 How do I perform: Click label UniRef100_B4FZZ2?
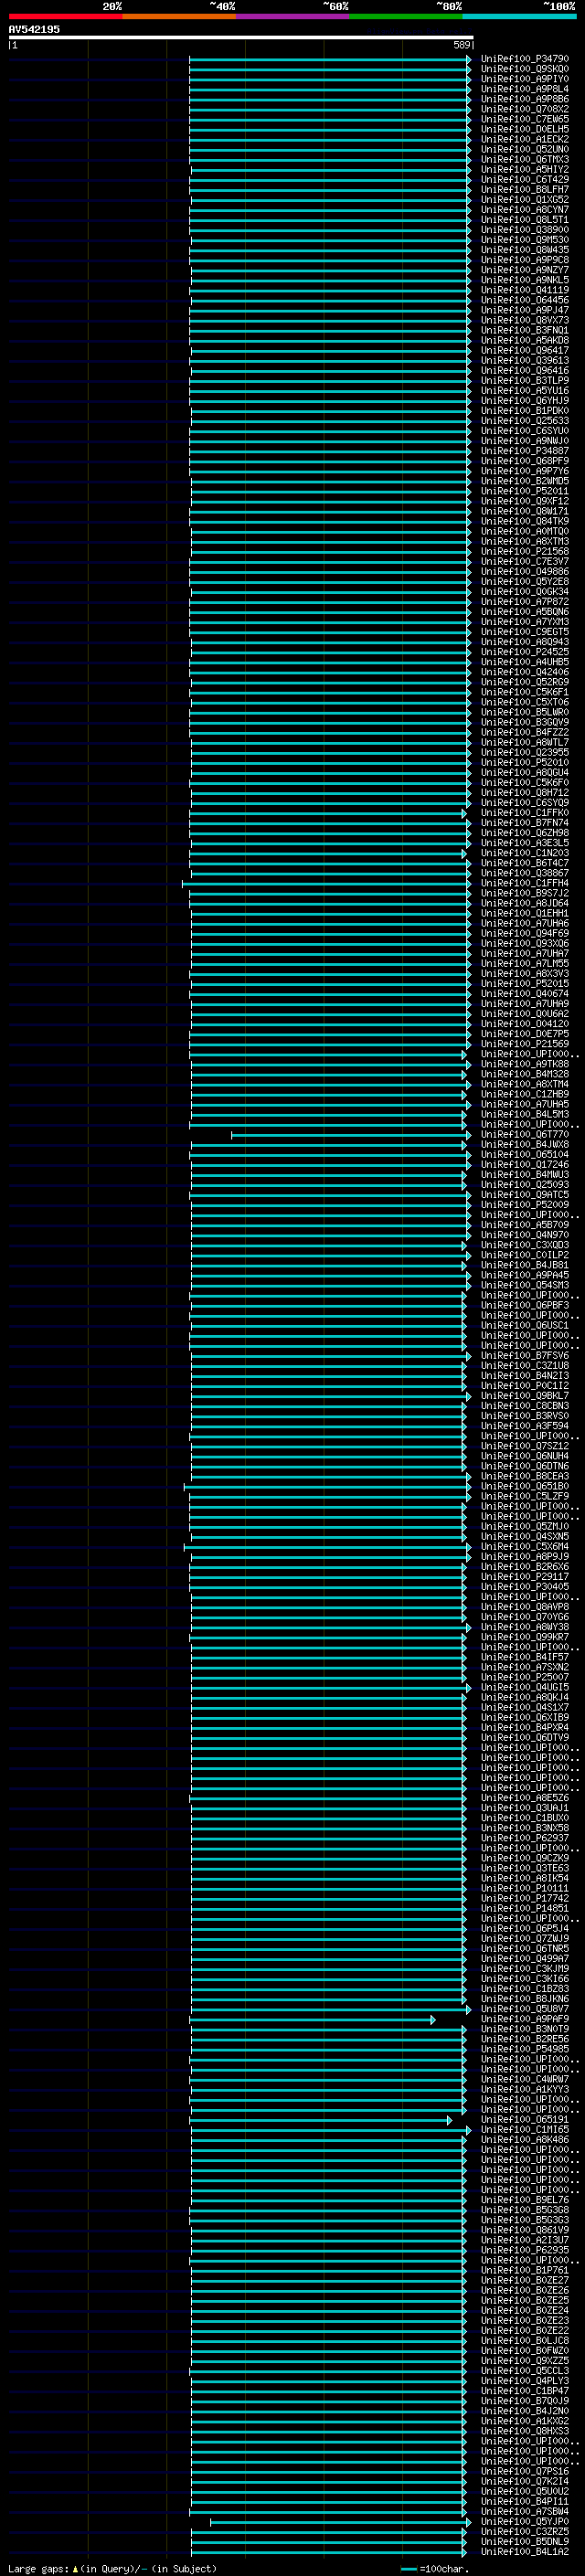524,732
